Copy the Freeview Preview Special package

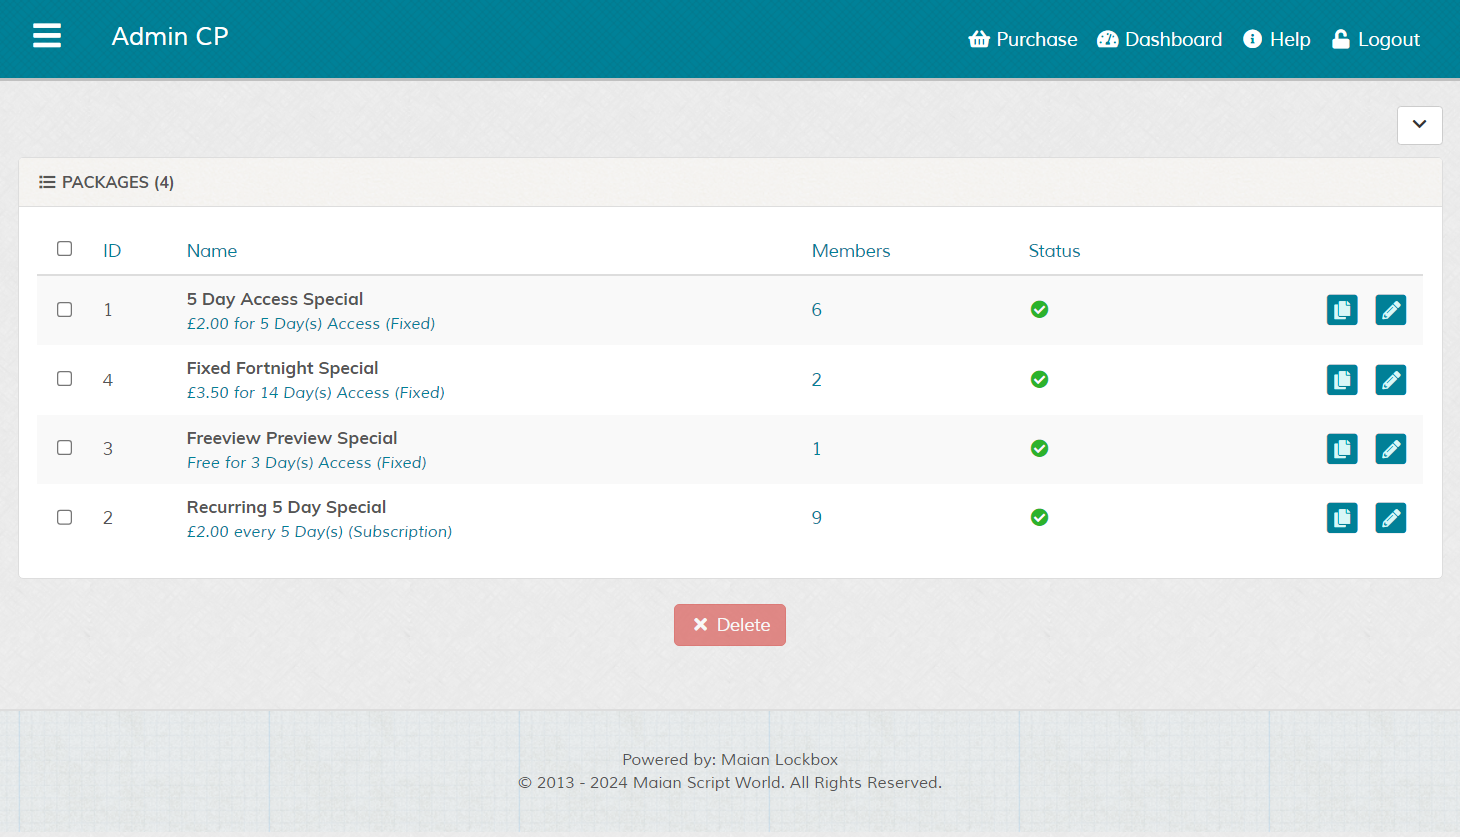[x=1341, y=449]
